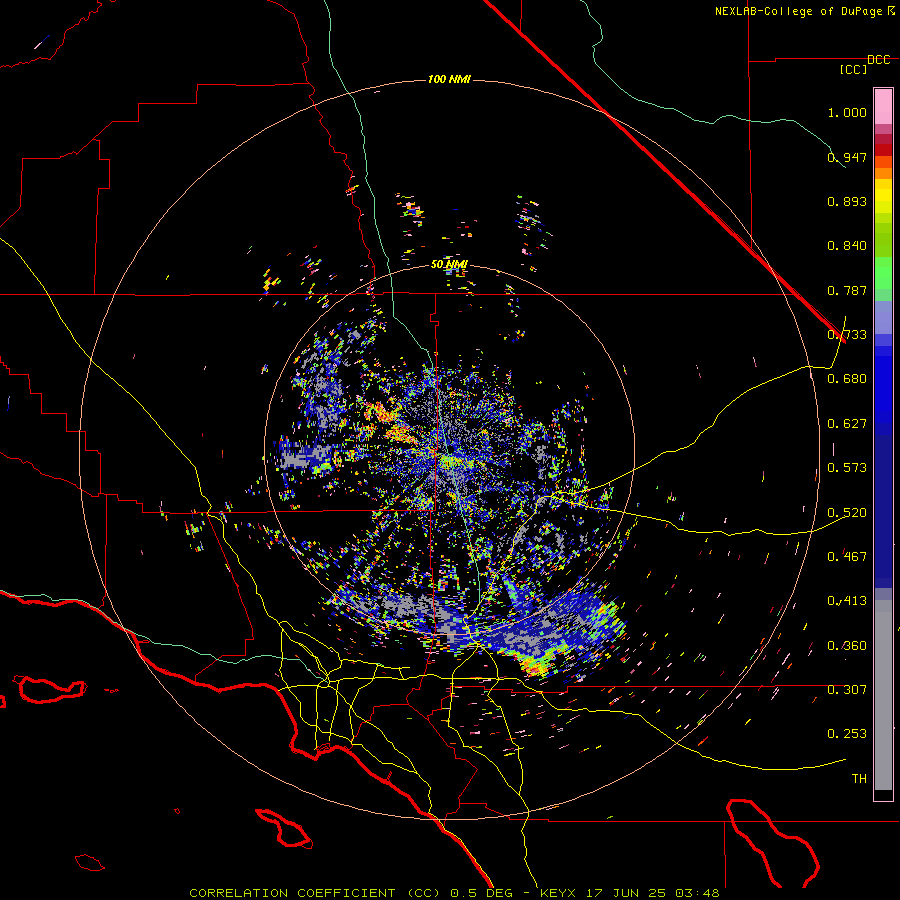Click the DCC label above the color scale
The height and width of the screenshot is (900, 900).
(x=879, y=60)
